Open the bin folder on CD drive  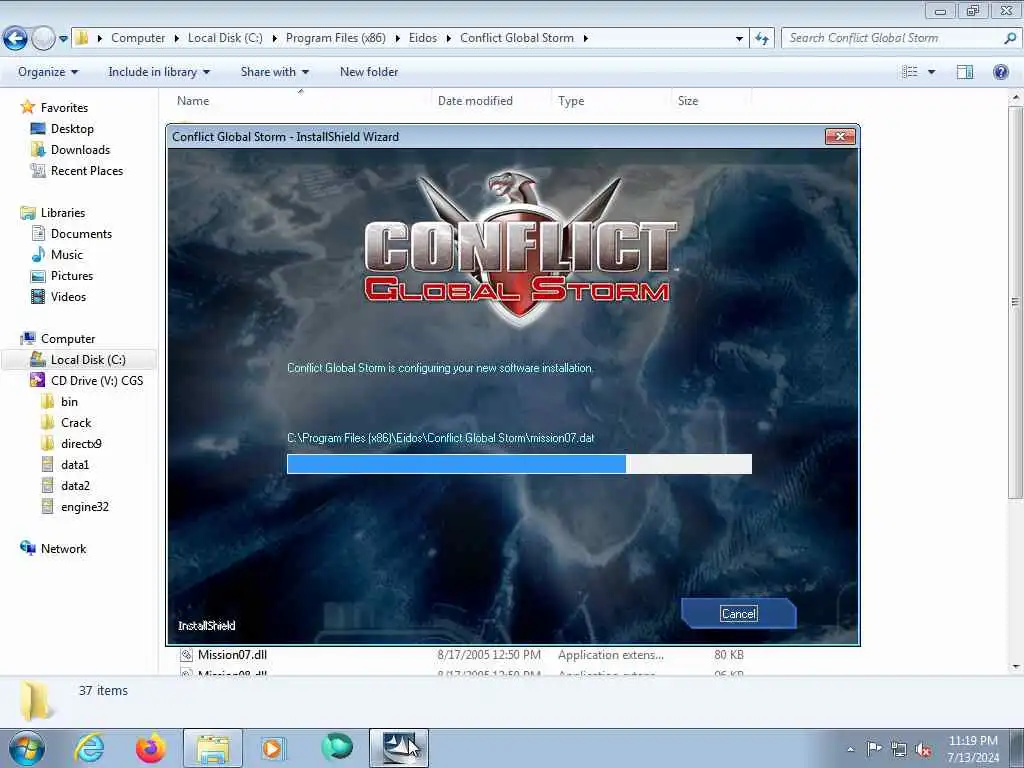[69, 402]
